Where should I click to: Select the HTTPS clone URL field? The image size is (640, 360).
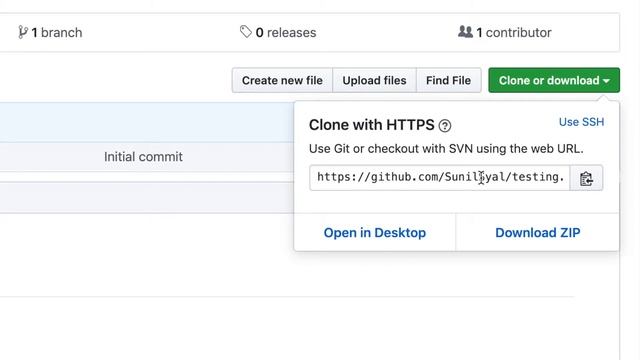(440, 178)
